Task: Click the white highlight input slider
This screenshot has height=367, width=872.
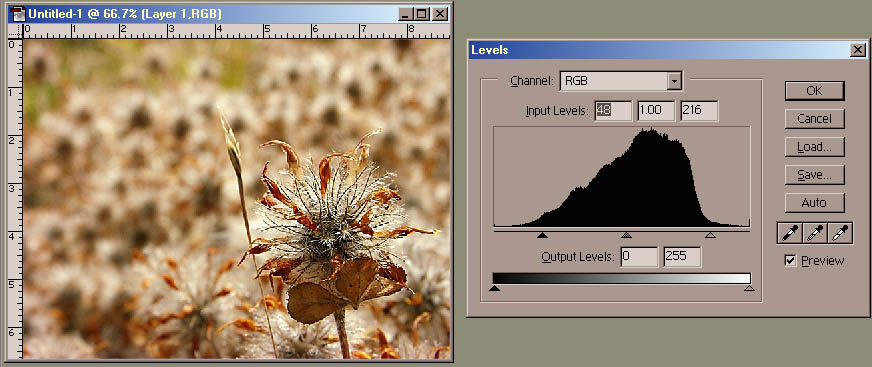Action: pos(710,235)
